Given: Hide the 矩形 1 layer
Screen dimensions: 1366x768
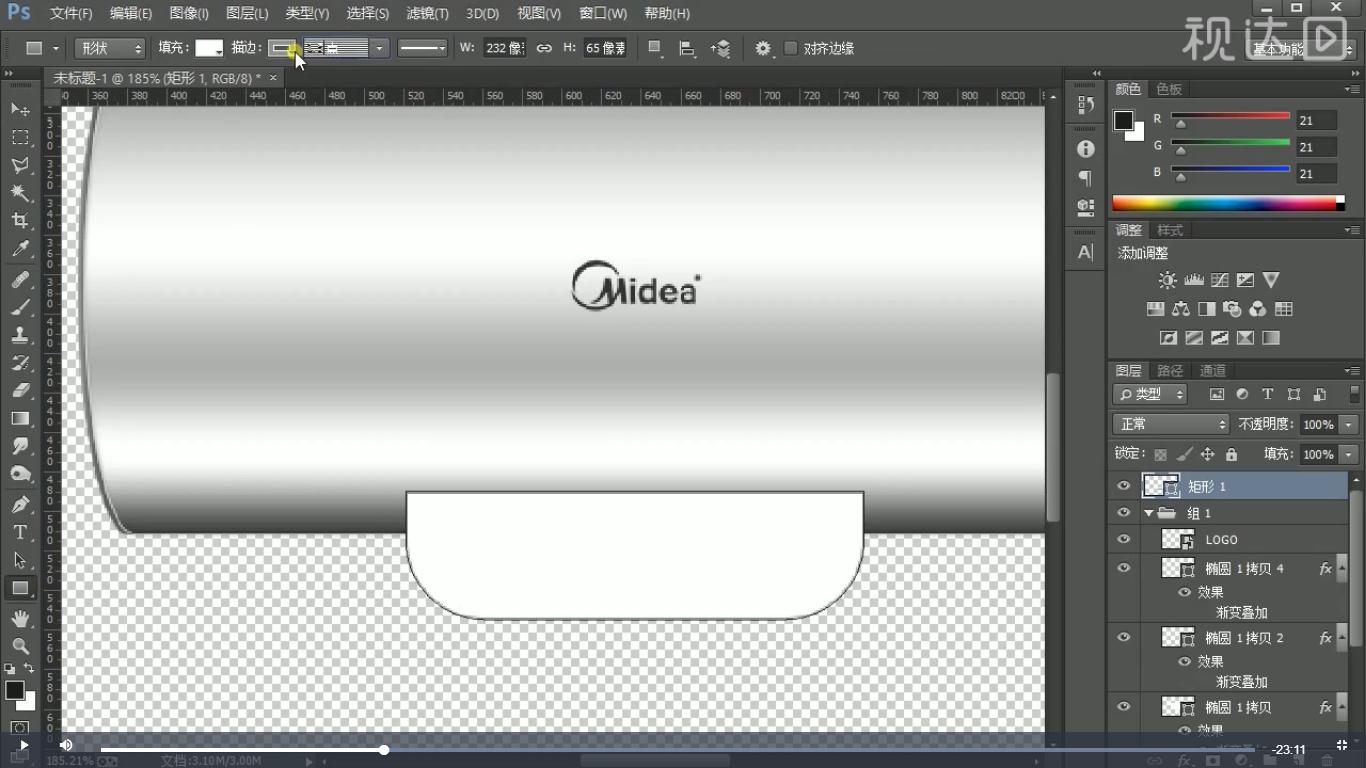Looking at the screenshot, I should tap(1123, 486).
